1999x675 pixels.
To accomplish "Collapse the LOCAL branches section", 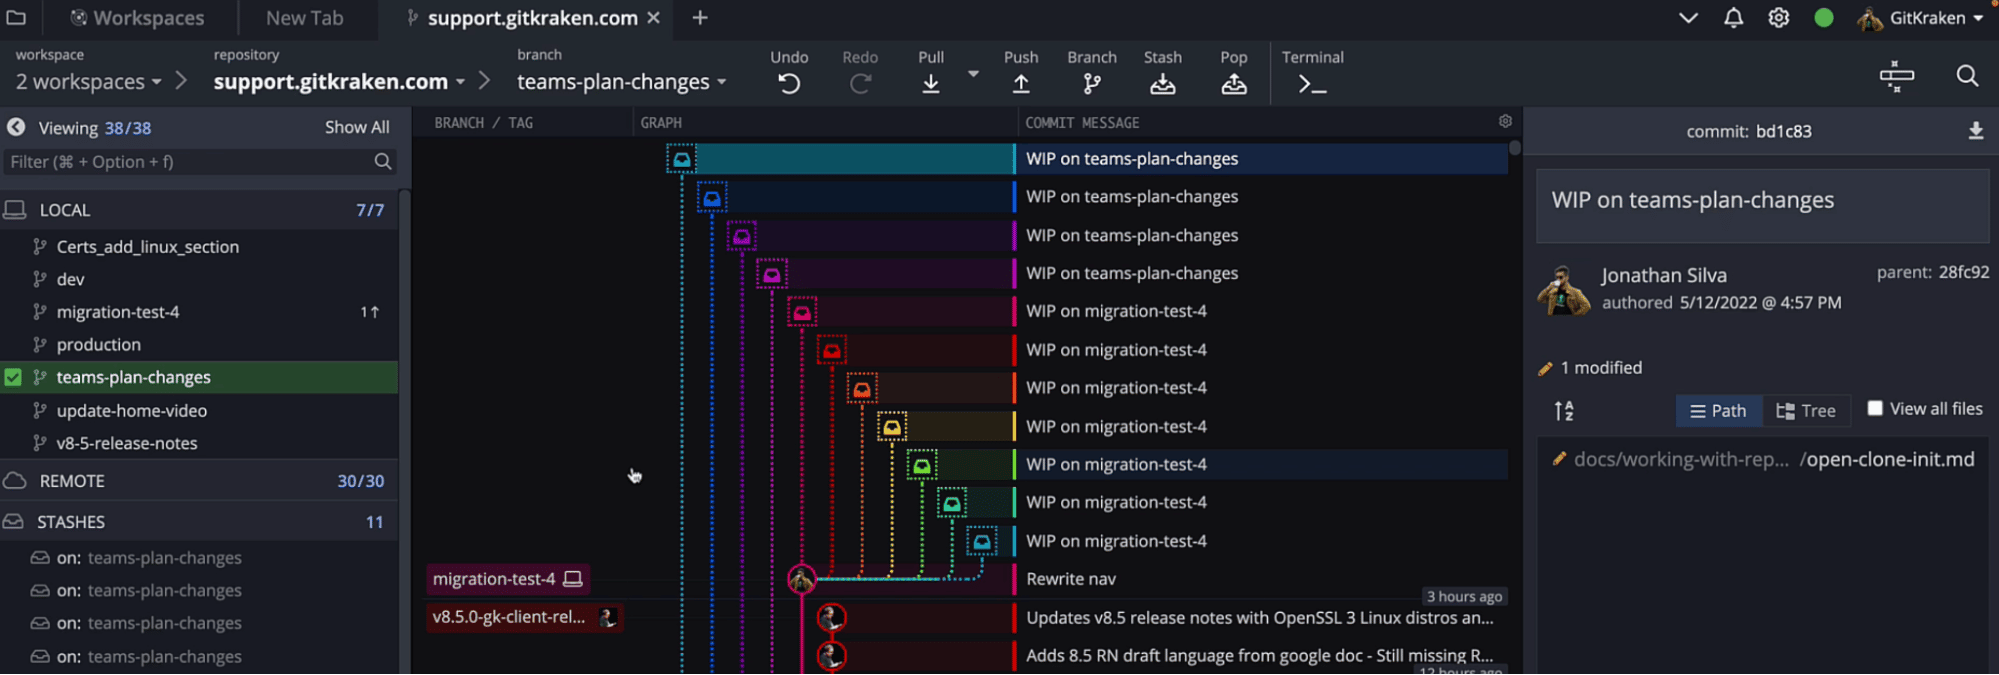I will tap(199, 210).
